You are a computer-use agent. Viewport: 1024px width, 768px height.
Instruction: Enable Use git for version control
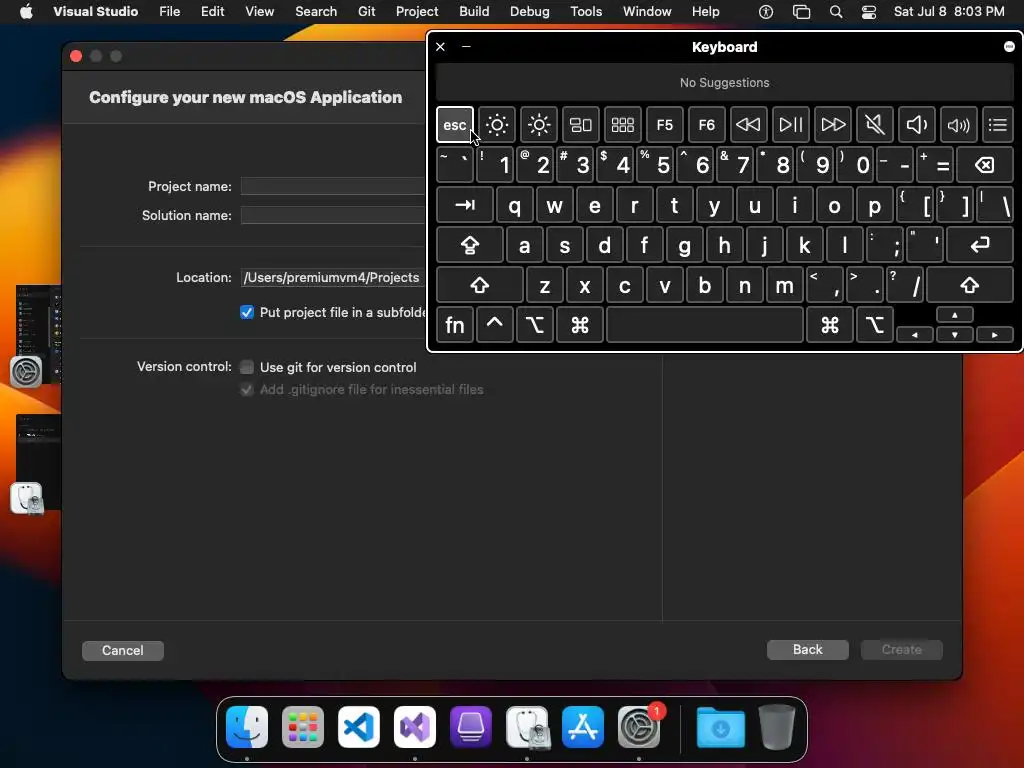[247, 367]
